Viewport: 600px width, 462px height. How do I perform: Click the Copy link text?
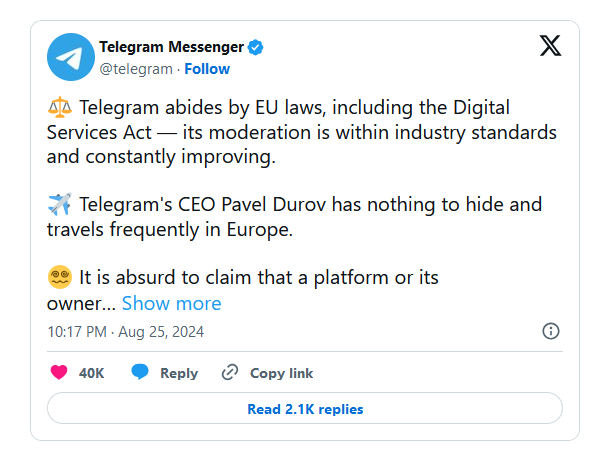point(281,373)
